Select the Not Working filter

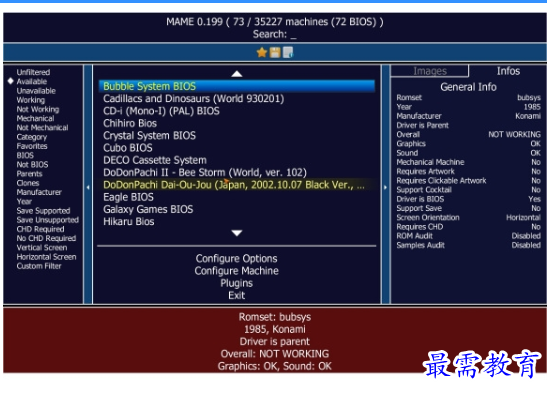38,109
